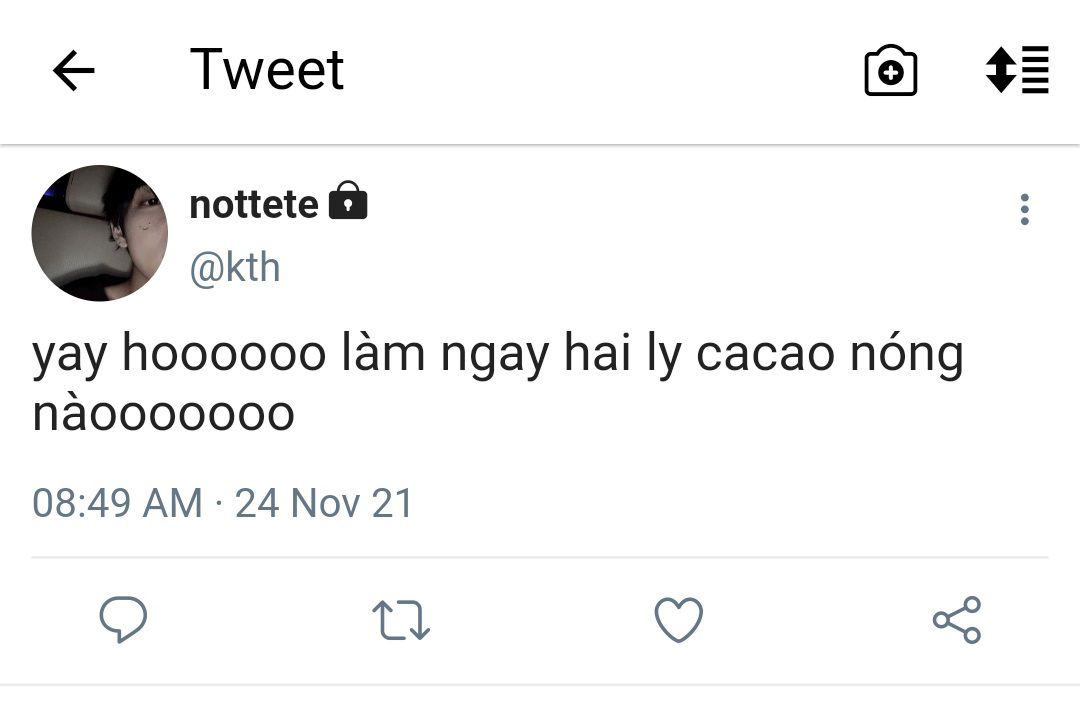
Task: Click the 24 Nov 21 date
Action: [324, 502]
